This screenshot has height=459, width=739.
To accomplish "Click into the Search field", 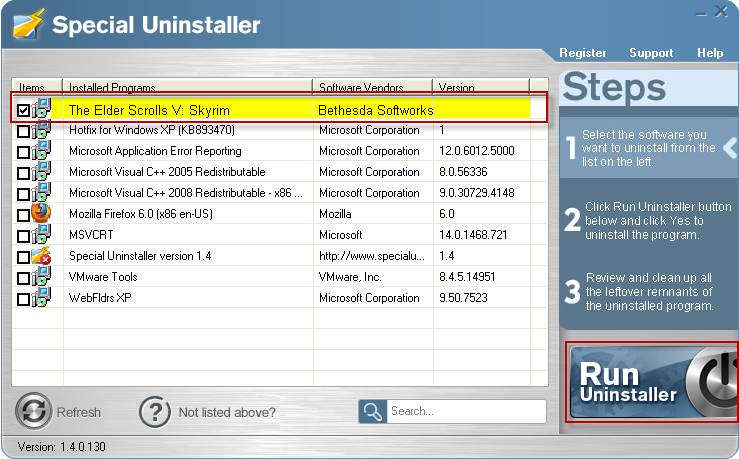I will (466, 411).
